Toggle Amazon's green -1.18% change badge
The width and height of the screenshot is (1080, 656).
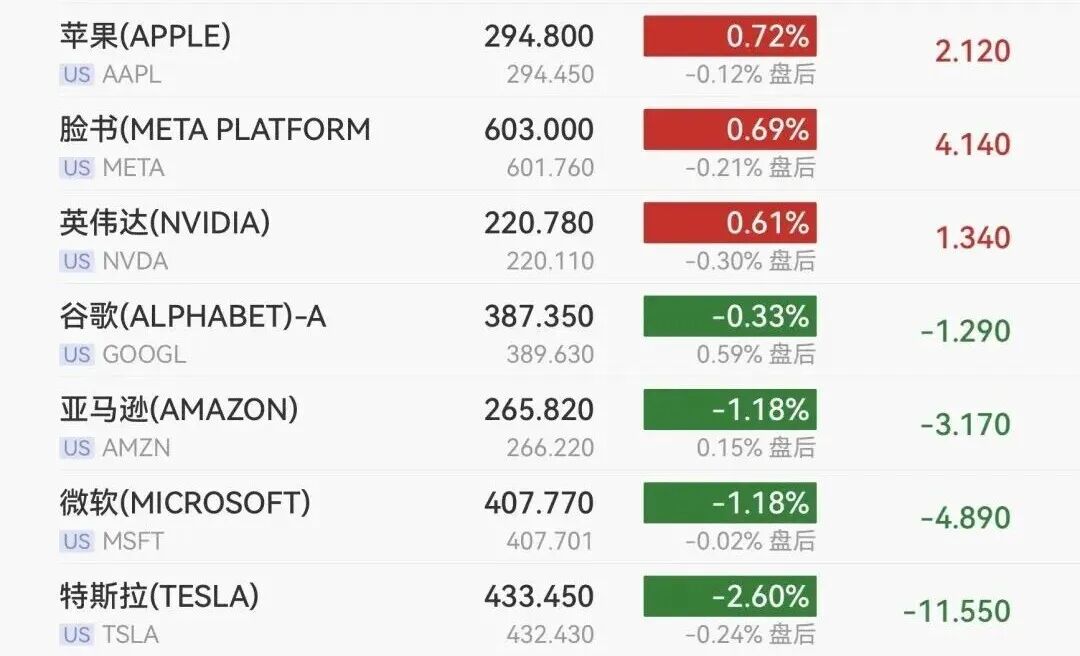coord(730,409)
